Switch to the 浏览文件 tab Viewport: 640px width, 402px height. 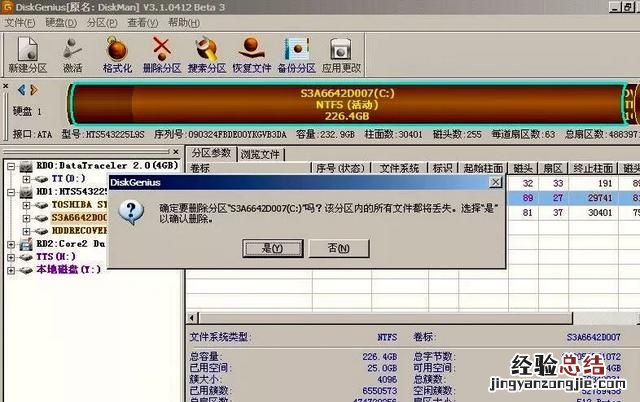pos(260,155)
